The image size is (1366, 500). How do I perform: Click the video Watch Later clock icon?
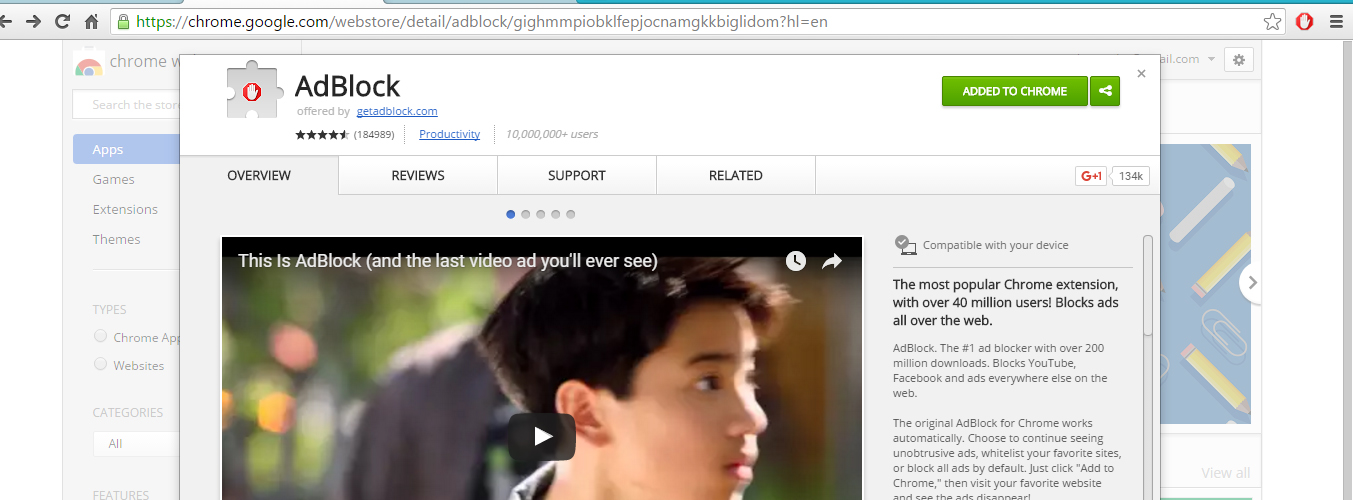[x=796, y=261]
